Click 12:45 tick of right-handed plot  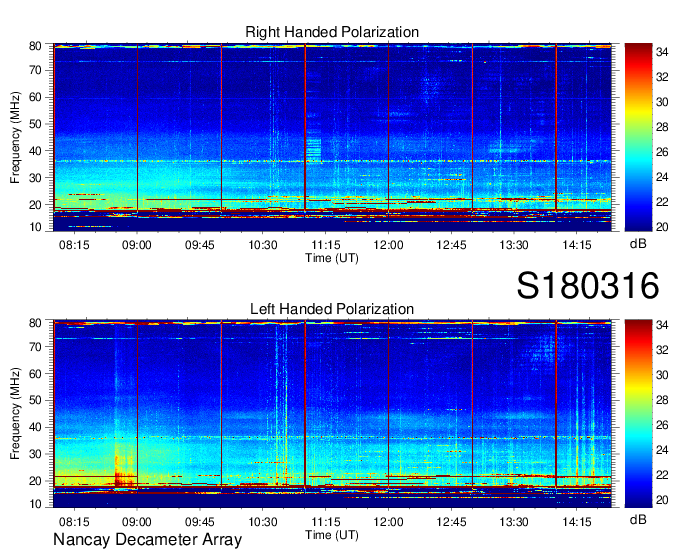[x=451, y=245]
